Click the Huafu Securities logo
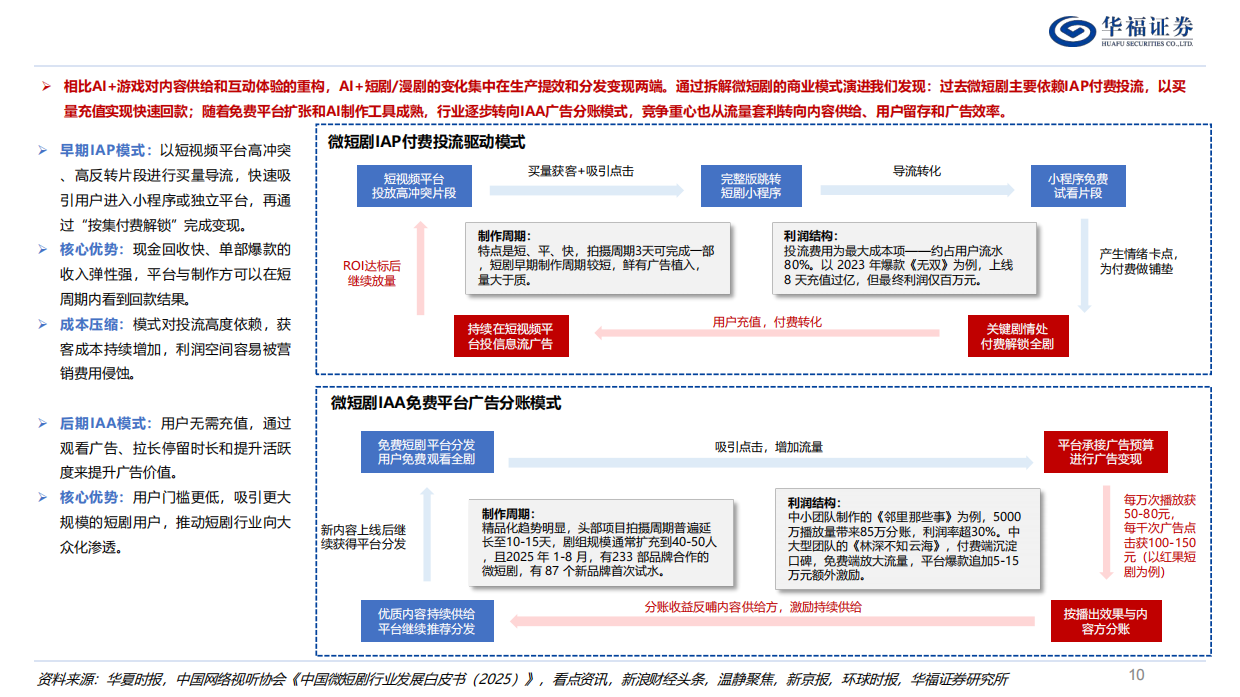This screenshot has height=697, width=1240. click(1122, 30)
